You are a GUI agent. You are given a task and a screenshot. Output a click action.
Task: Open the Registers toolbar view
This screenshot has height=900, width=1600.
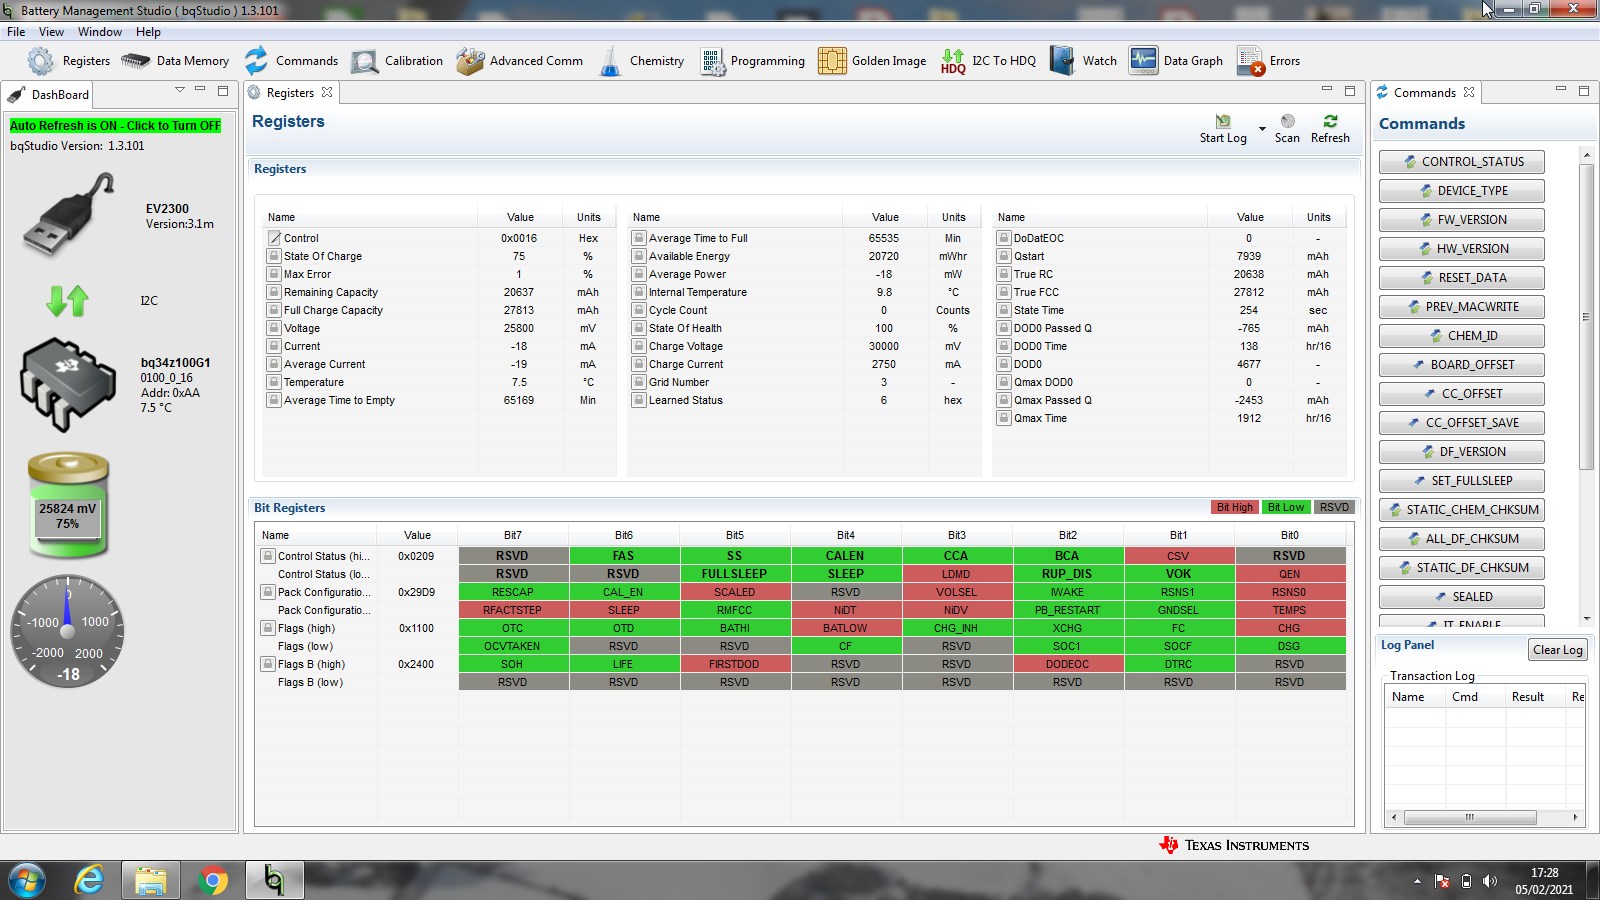point(69,61)
